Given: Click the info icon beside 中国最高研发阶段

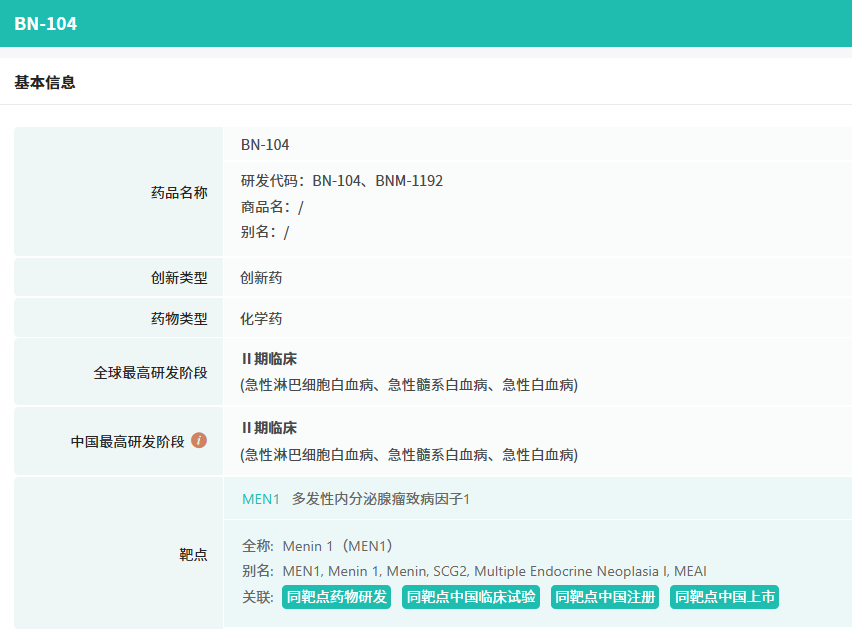Looking at the screenshot, I should (199, 440).
